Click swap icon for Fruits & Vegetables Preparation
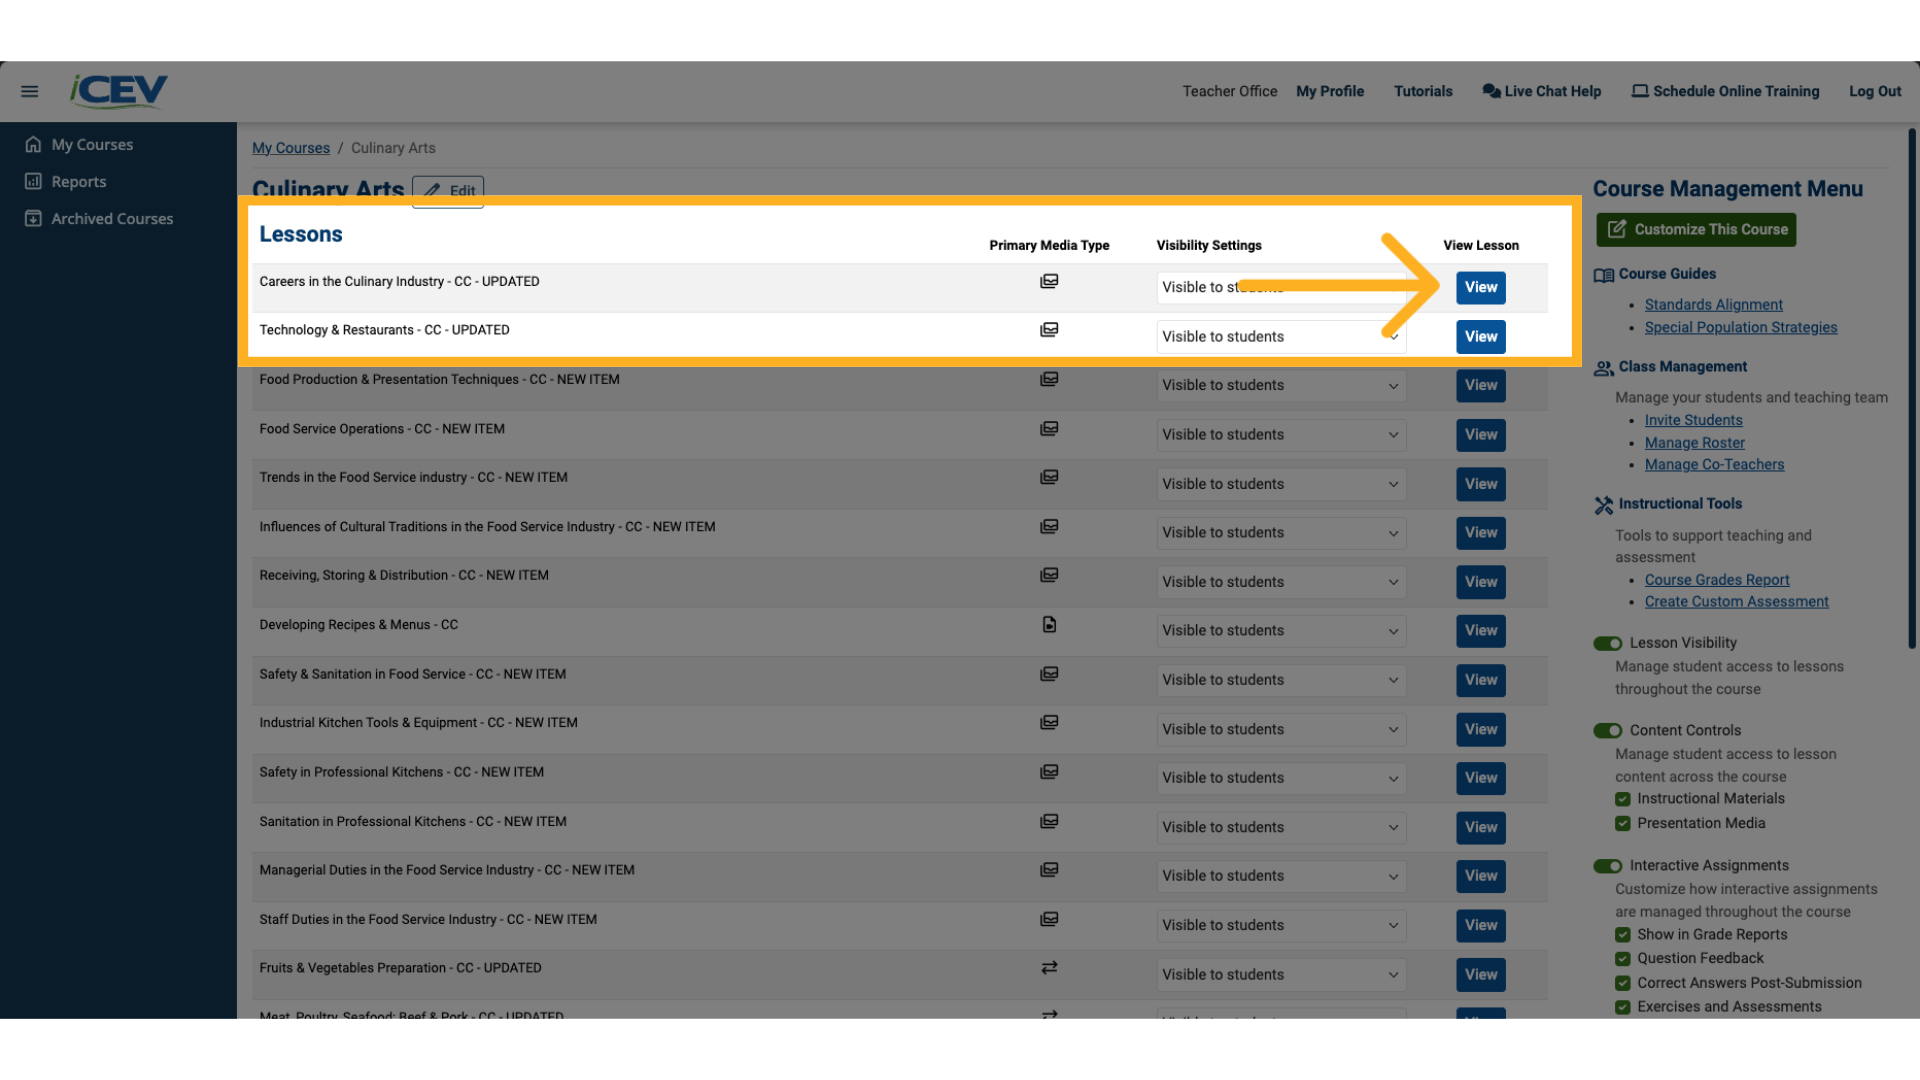1920x1080 pixels. point(1049,968)
